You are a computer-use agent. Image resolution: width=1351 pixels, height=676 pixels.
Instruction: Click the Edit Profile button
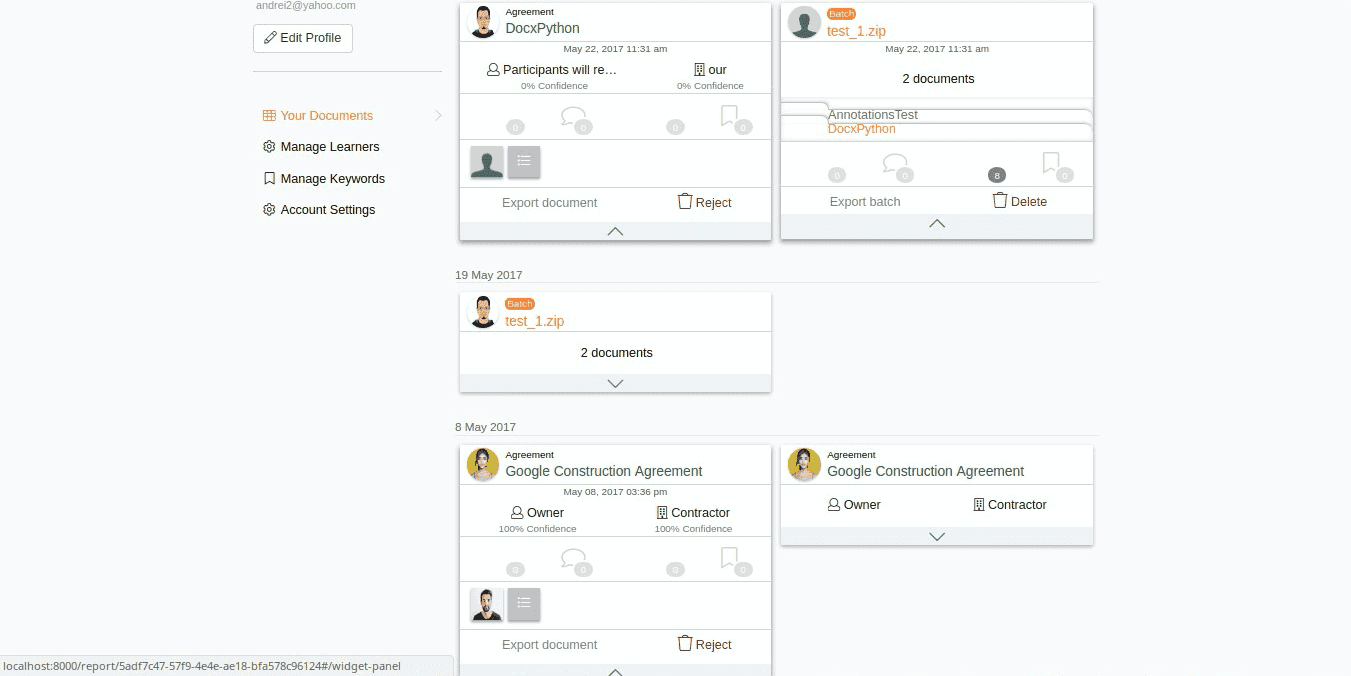[303, 38]
